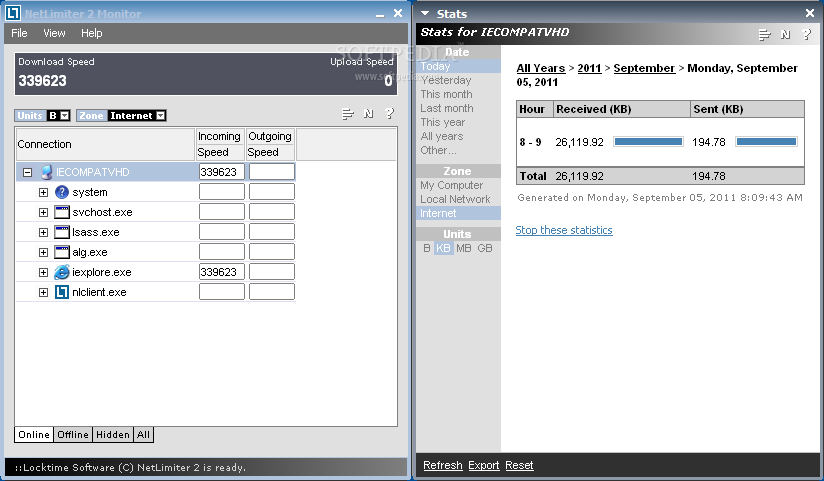Expand the svchost.exe tree node
This screenshot has height=481, width=824.
tap(44, 212)
